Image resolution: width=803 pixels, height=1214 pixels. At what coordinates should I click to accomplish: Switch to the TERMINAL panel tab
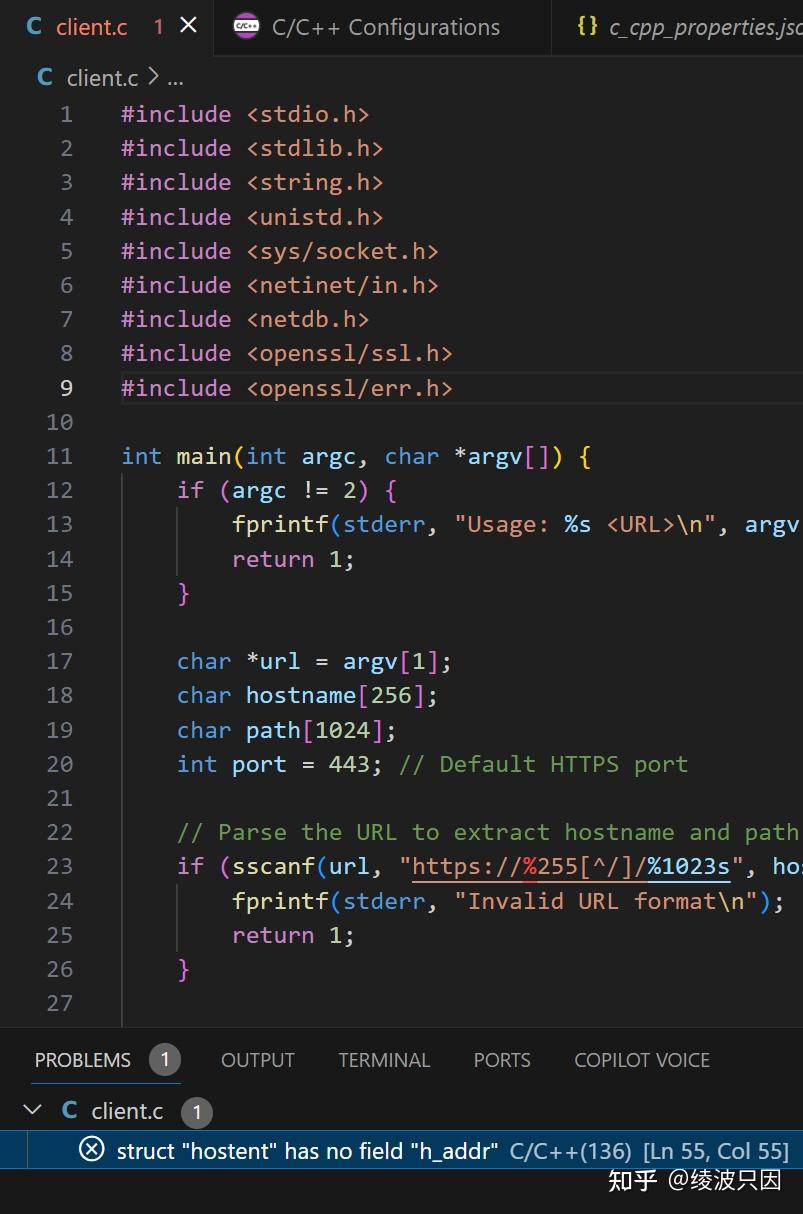coord(384,1060)
